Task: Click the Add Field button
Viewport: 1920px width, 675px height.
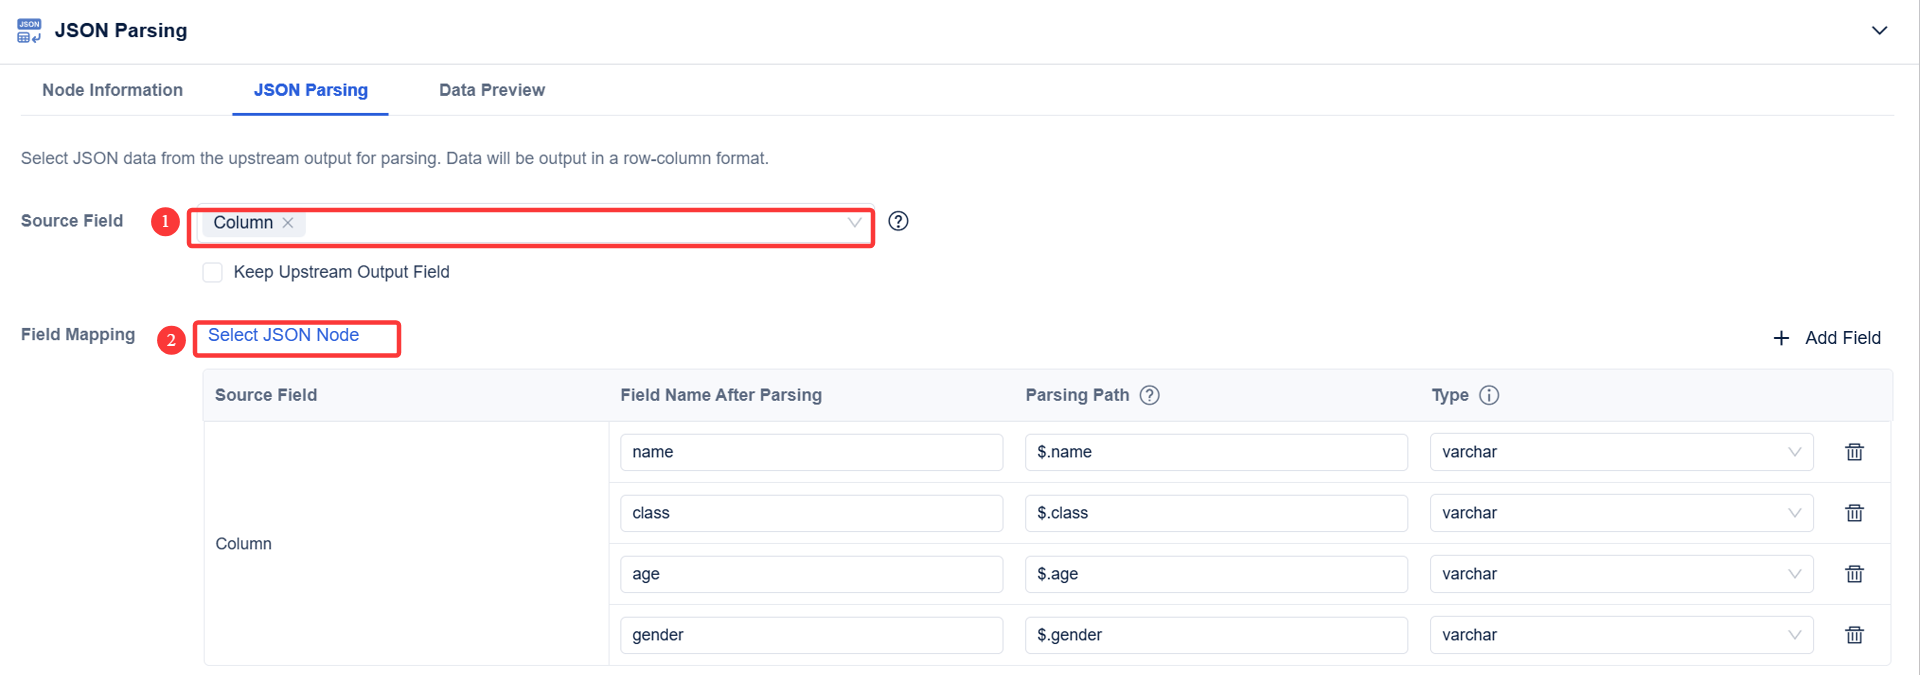Action: coord(1826,338)
